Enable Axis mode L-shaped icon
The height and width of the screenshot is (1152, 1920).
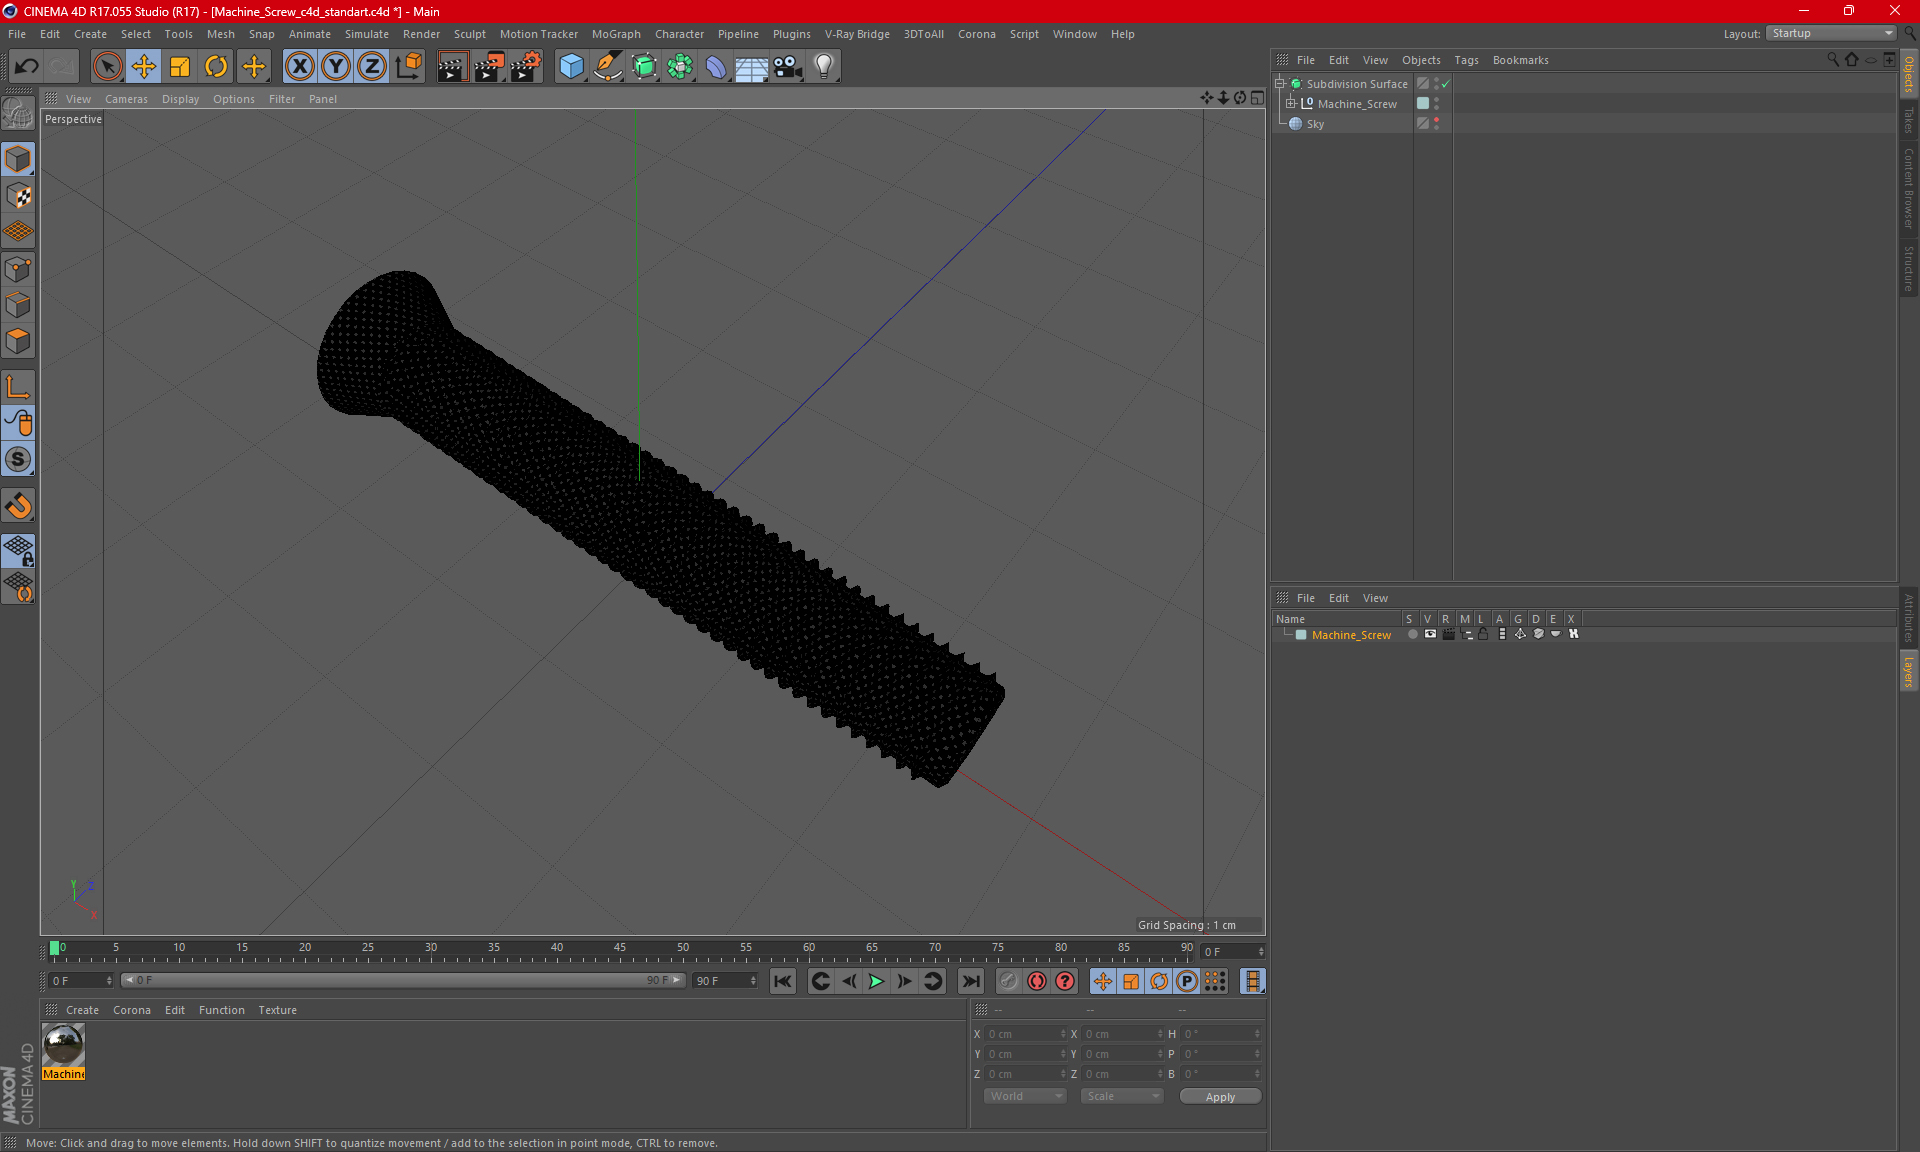[18, 387]
